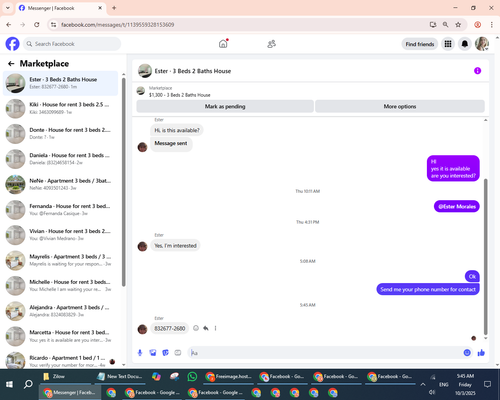Open conversation info purple icon
500x400 pixels.
(477, 71)
